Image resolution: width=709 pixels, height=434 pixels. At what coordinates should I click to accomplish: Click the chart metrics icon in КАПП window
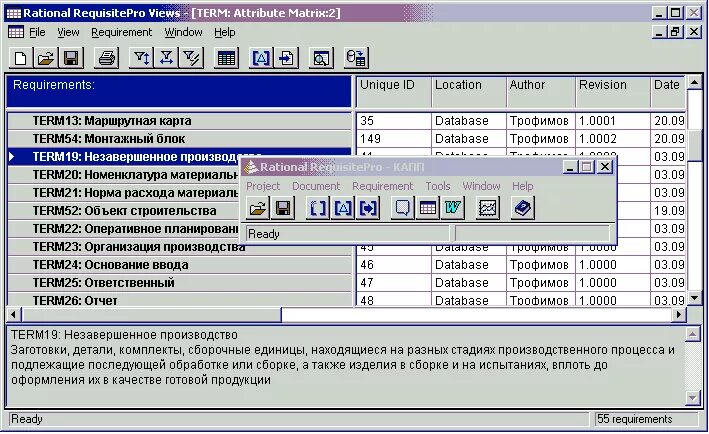click(488, 208)
